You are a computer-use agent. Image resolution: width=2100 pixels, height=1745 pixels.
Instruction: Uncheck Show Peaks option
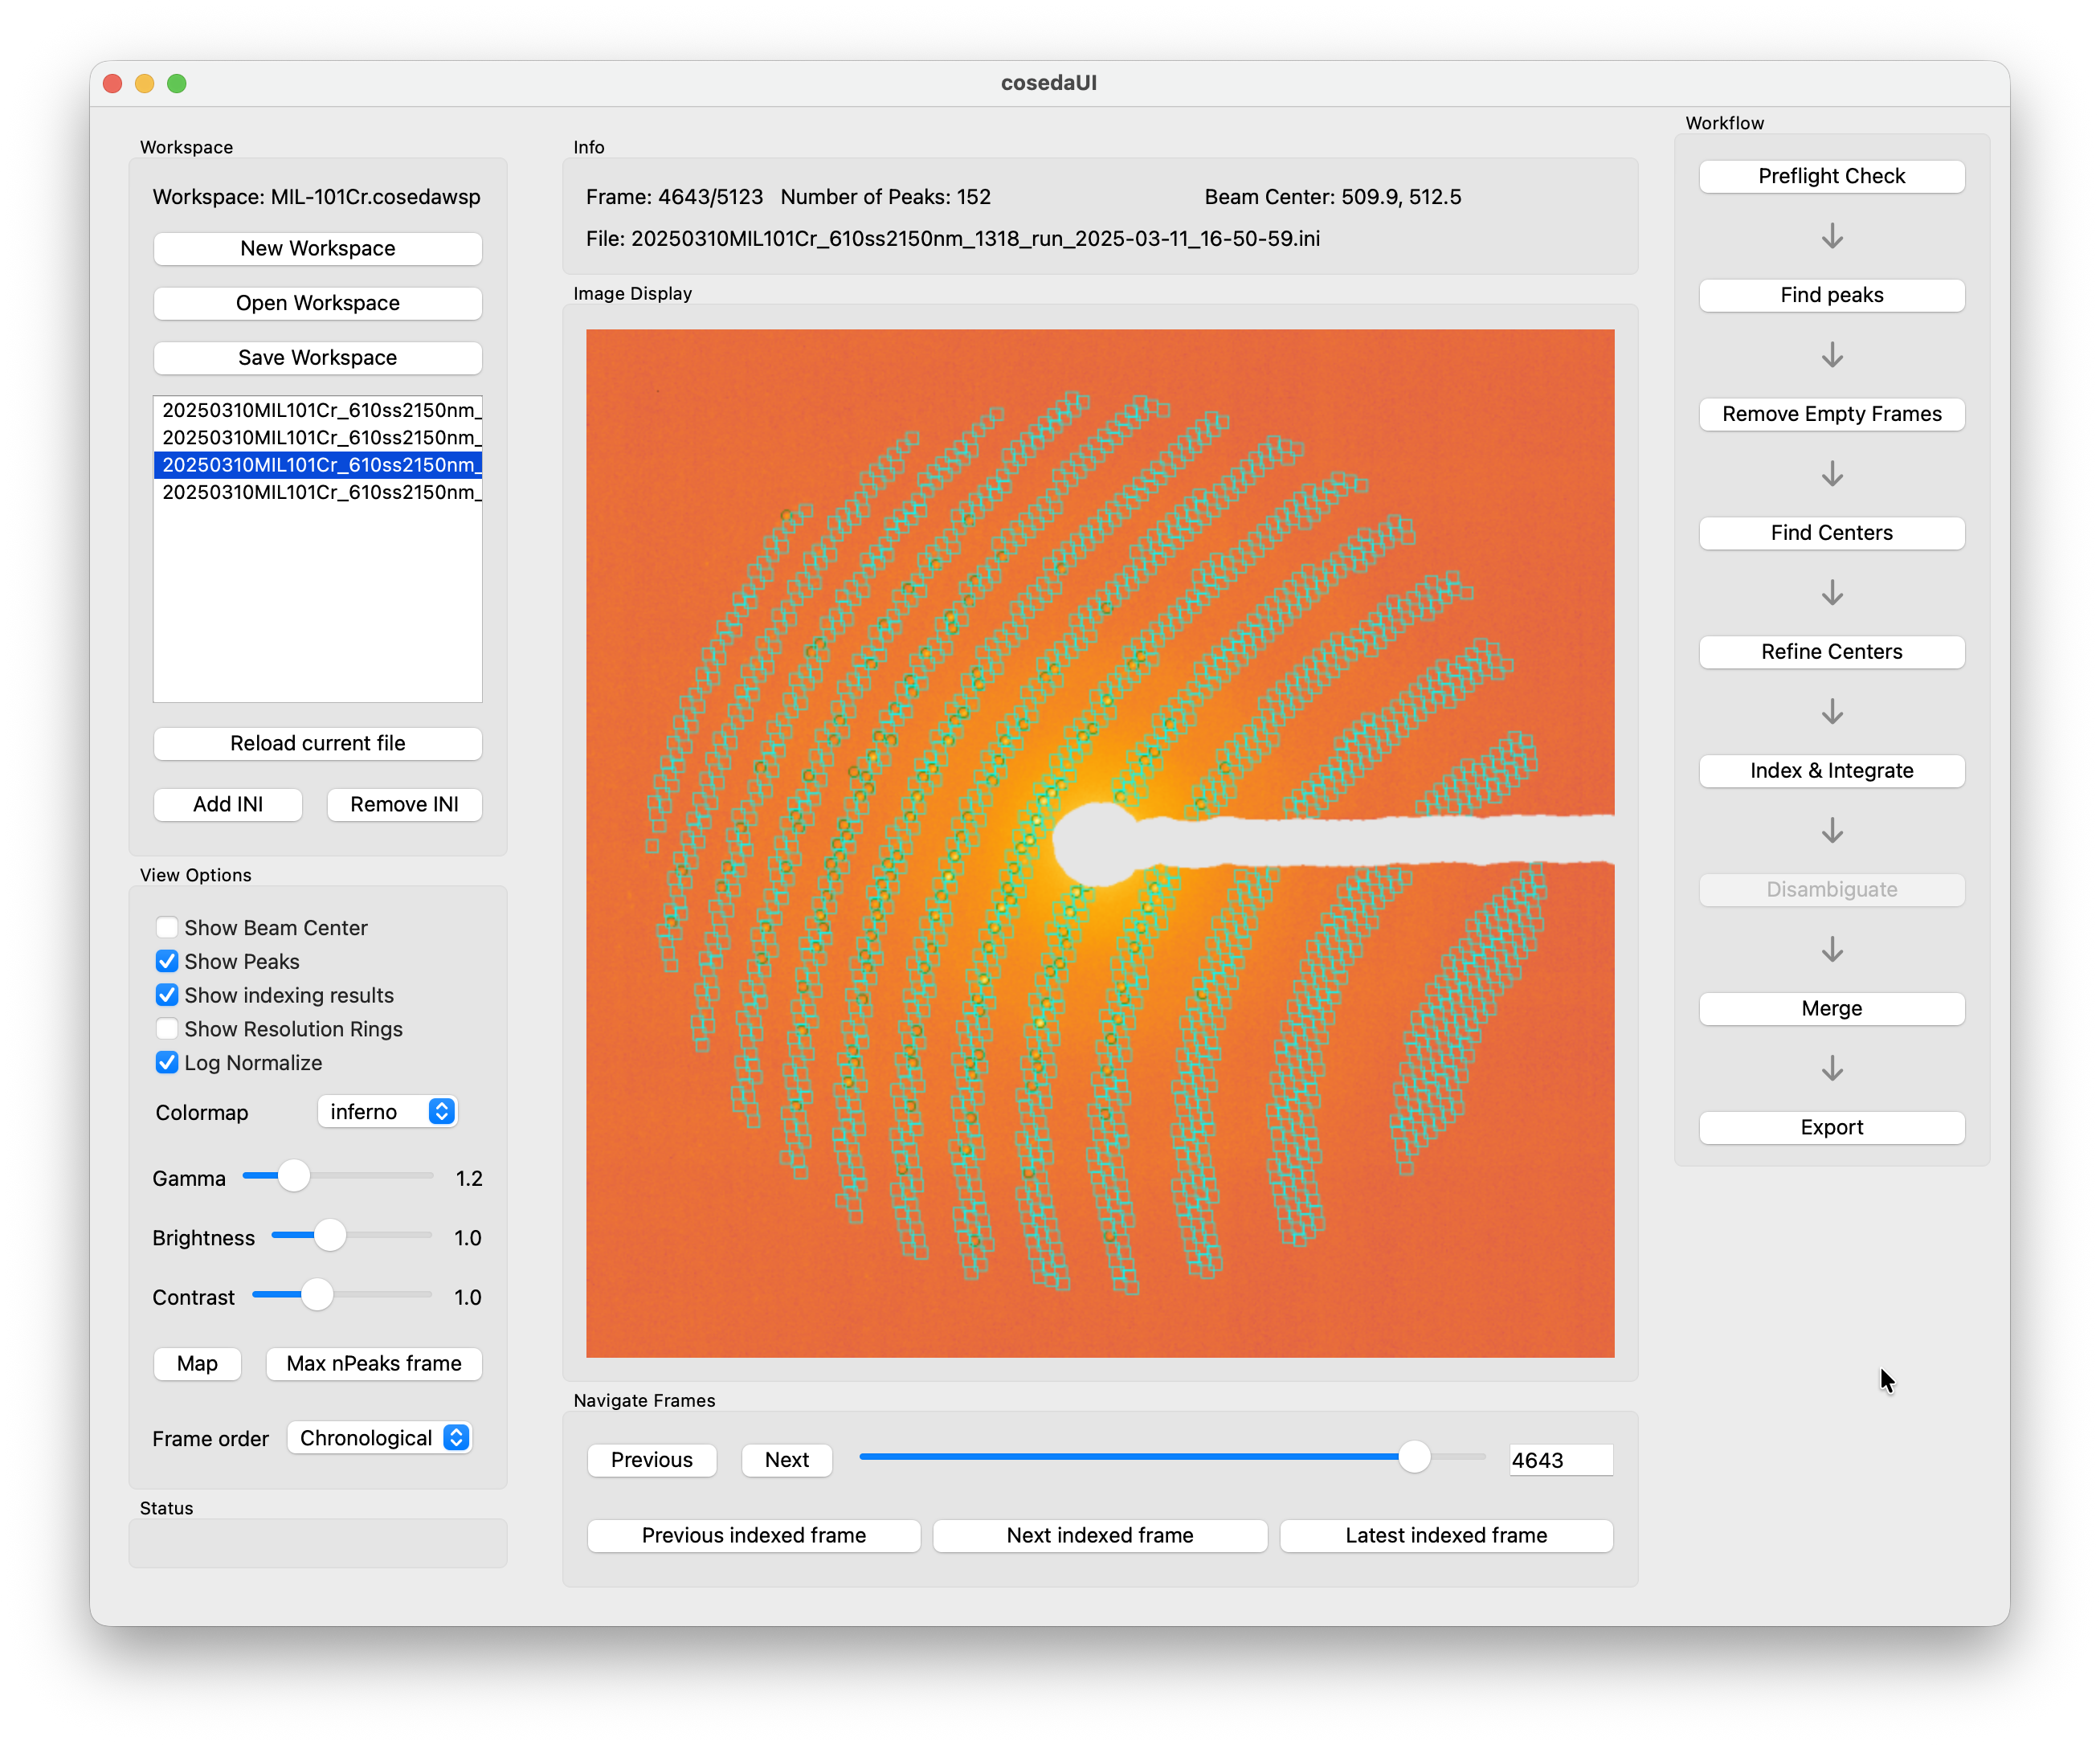167,962
